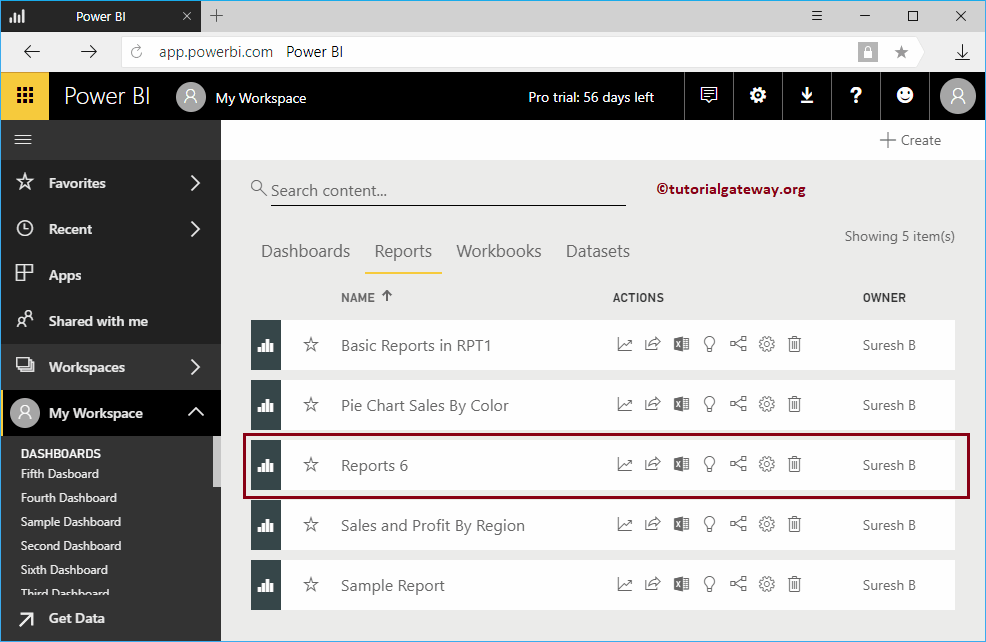
Task: Open a new browser tab
Action: [x=216, y=16]
